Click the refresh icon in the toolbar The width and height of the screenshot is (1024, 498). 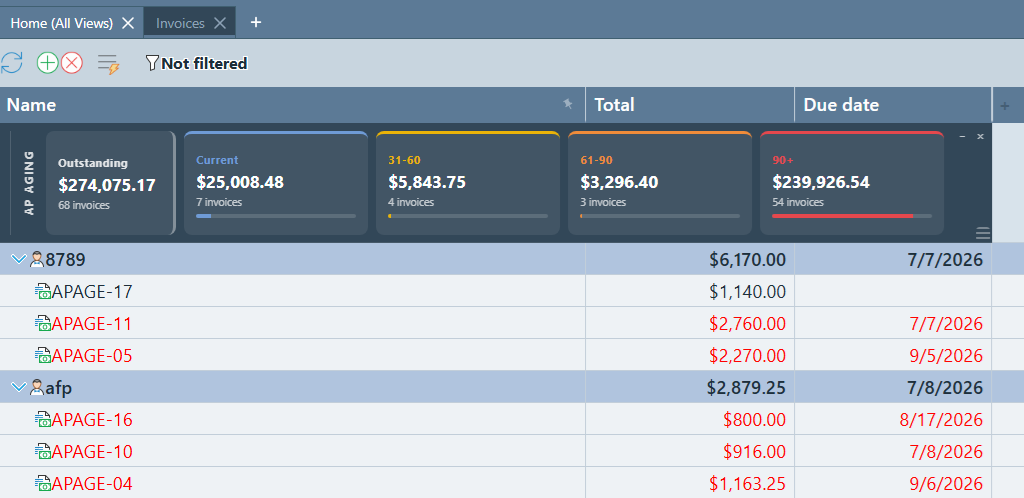pyautogui.click(x=12, y=63)
